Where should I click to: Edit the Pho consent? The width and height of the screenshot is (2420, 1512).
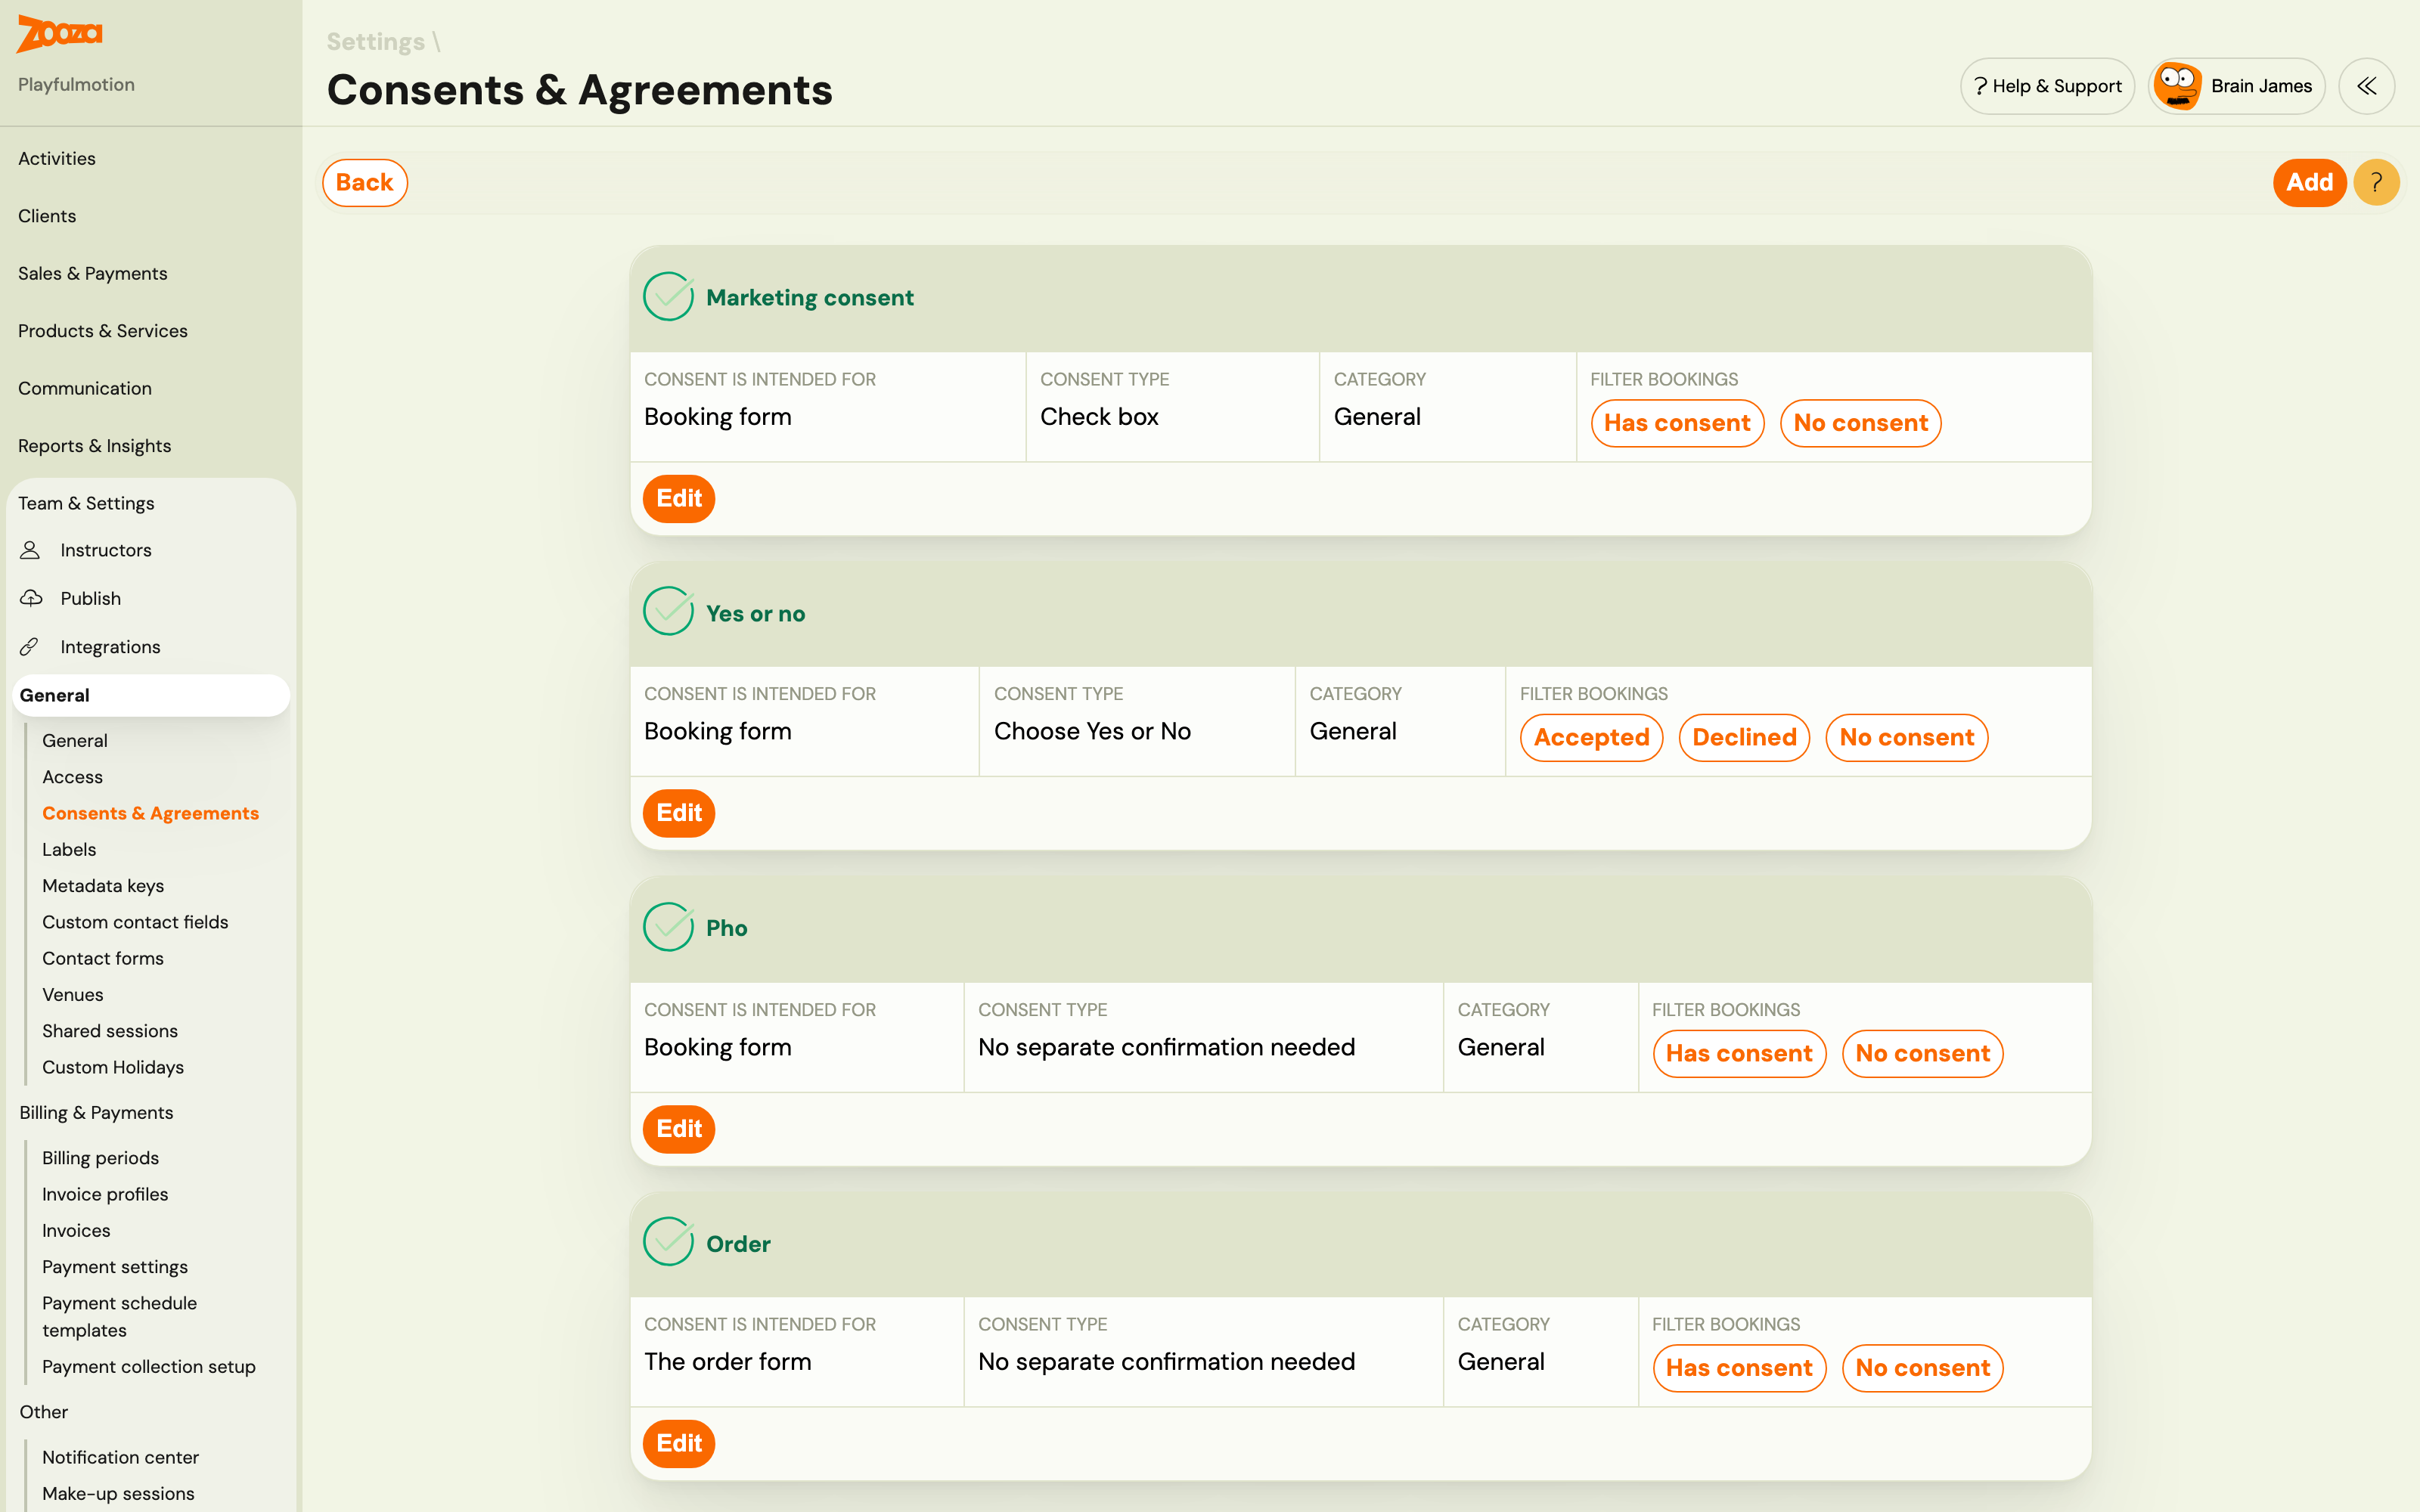(x=679, y=1129)
